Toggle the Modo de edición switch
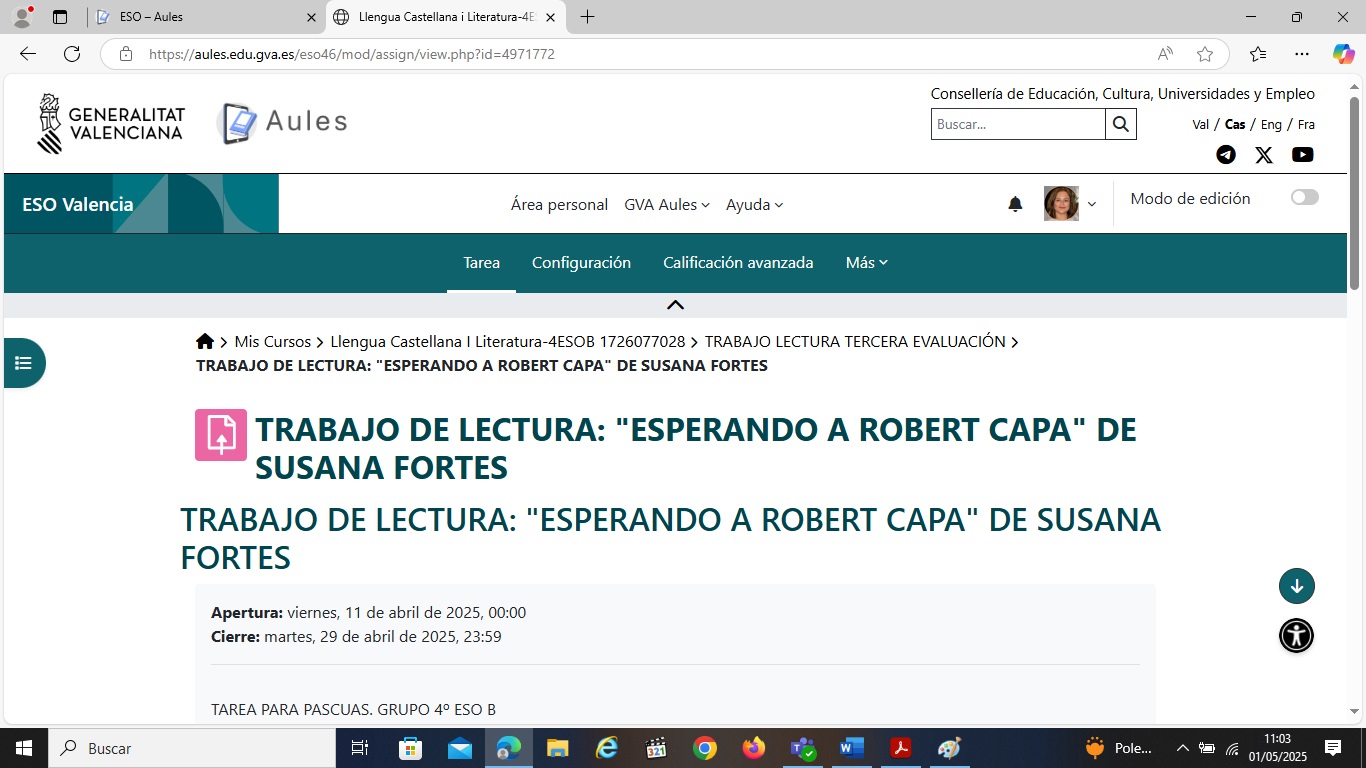Viewport: 1366px width, 768px height. pos(1304,198)
